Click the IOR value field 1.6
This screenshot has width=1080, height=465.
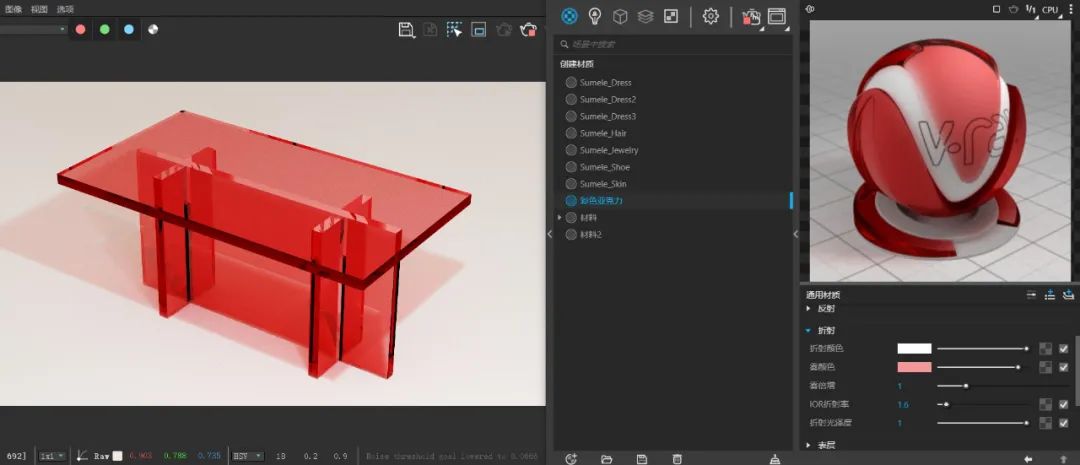tap(903, 404)
